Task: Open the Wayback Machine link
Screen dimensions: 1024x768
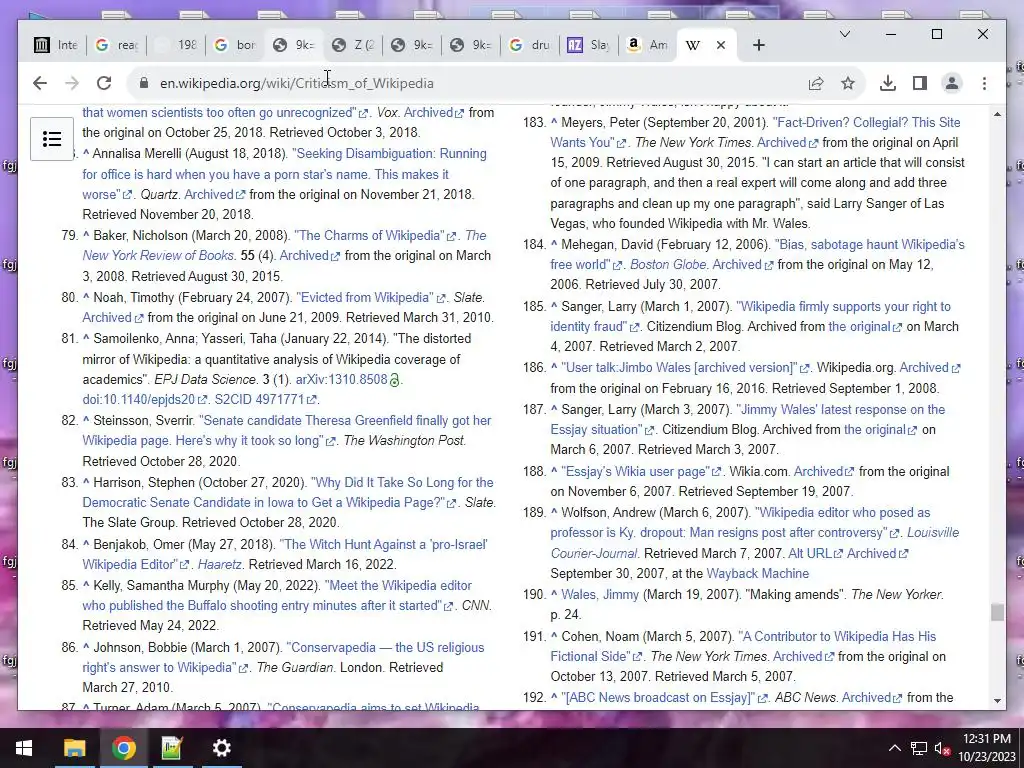Action: (758, 573)
